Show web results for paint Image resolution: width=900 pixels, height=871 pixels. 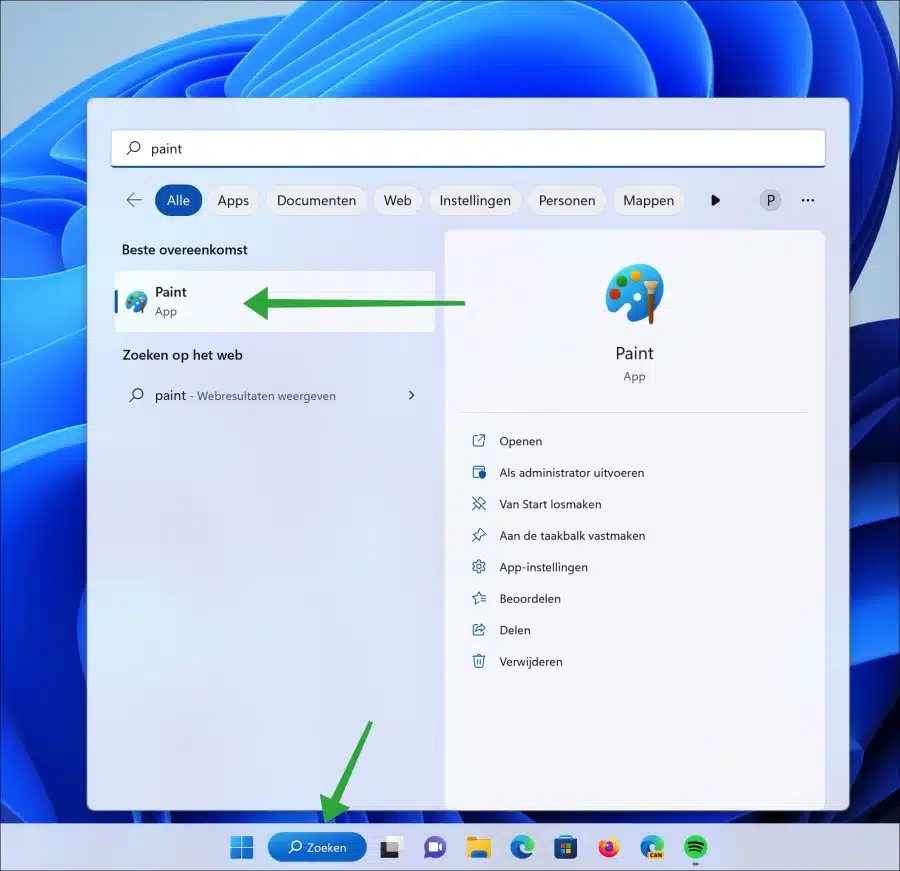click(275, 395)
